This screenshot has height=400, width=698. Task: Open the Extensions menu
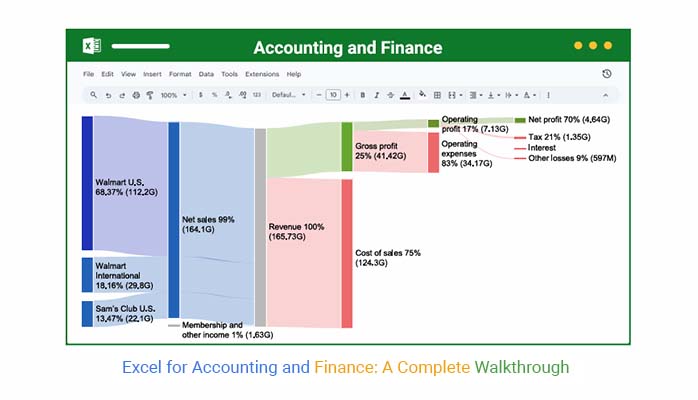pos(262,74)
